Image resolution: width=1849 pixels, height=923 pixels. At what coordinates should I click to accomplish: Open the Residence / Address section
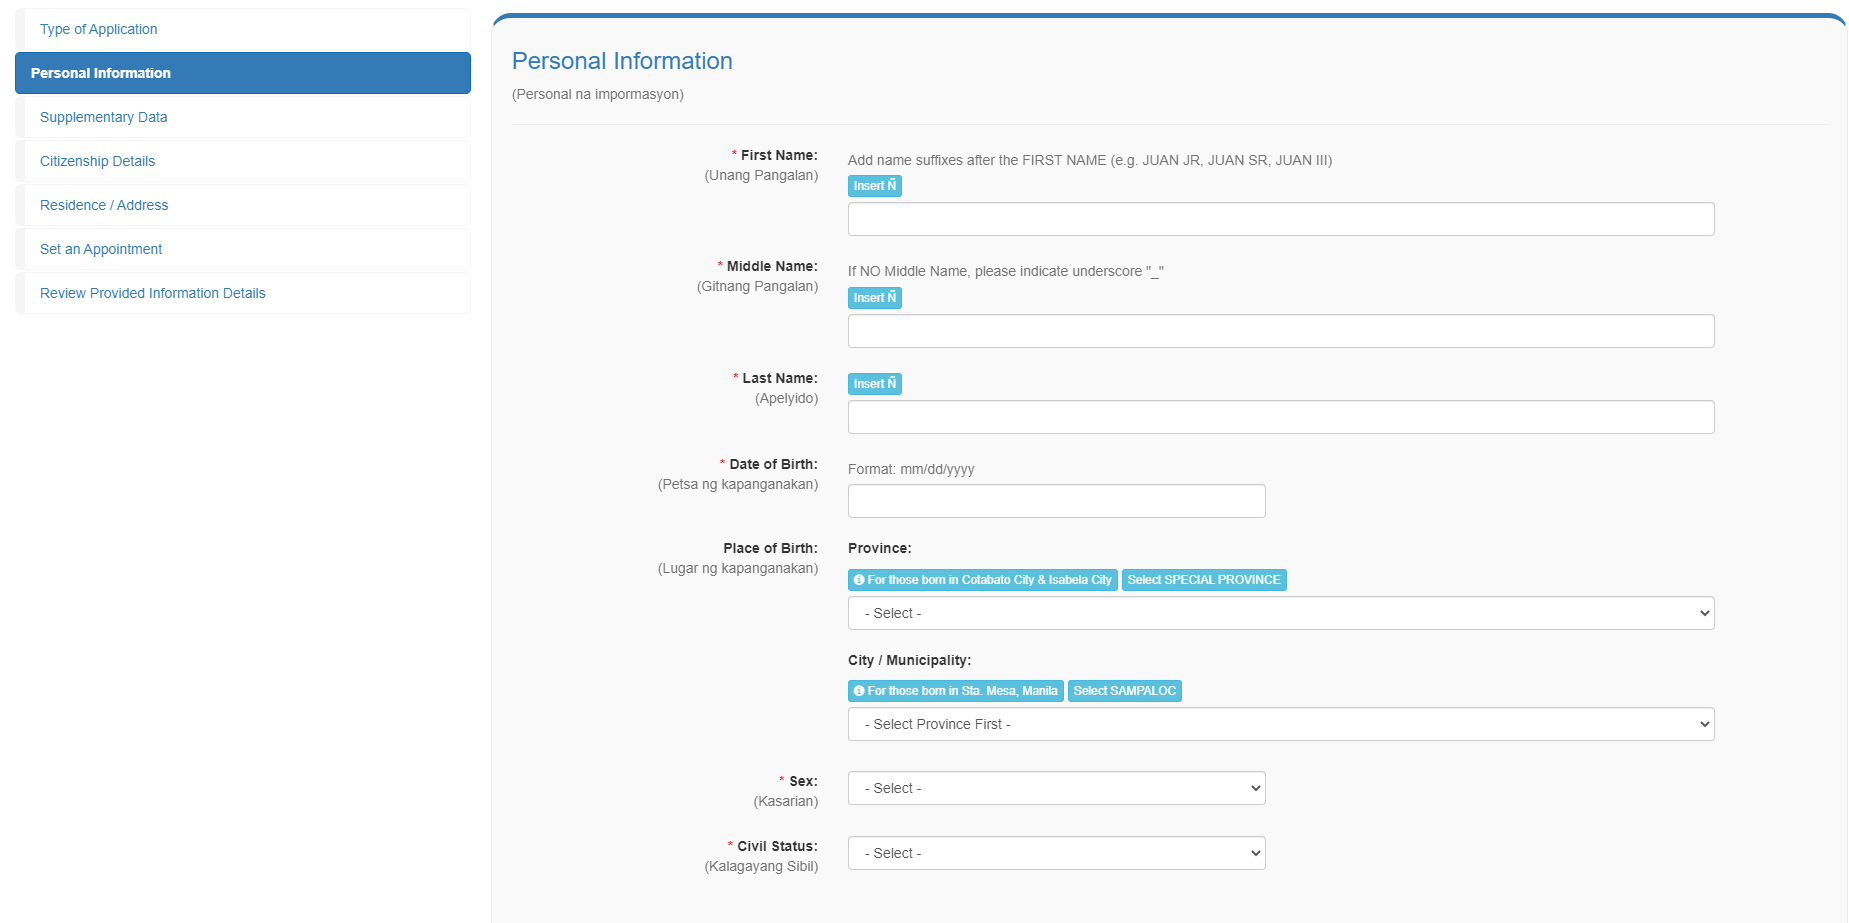pos(104,205)
